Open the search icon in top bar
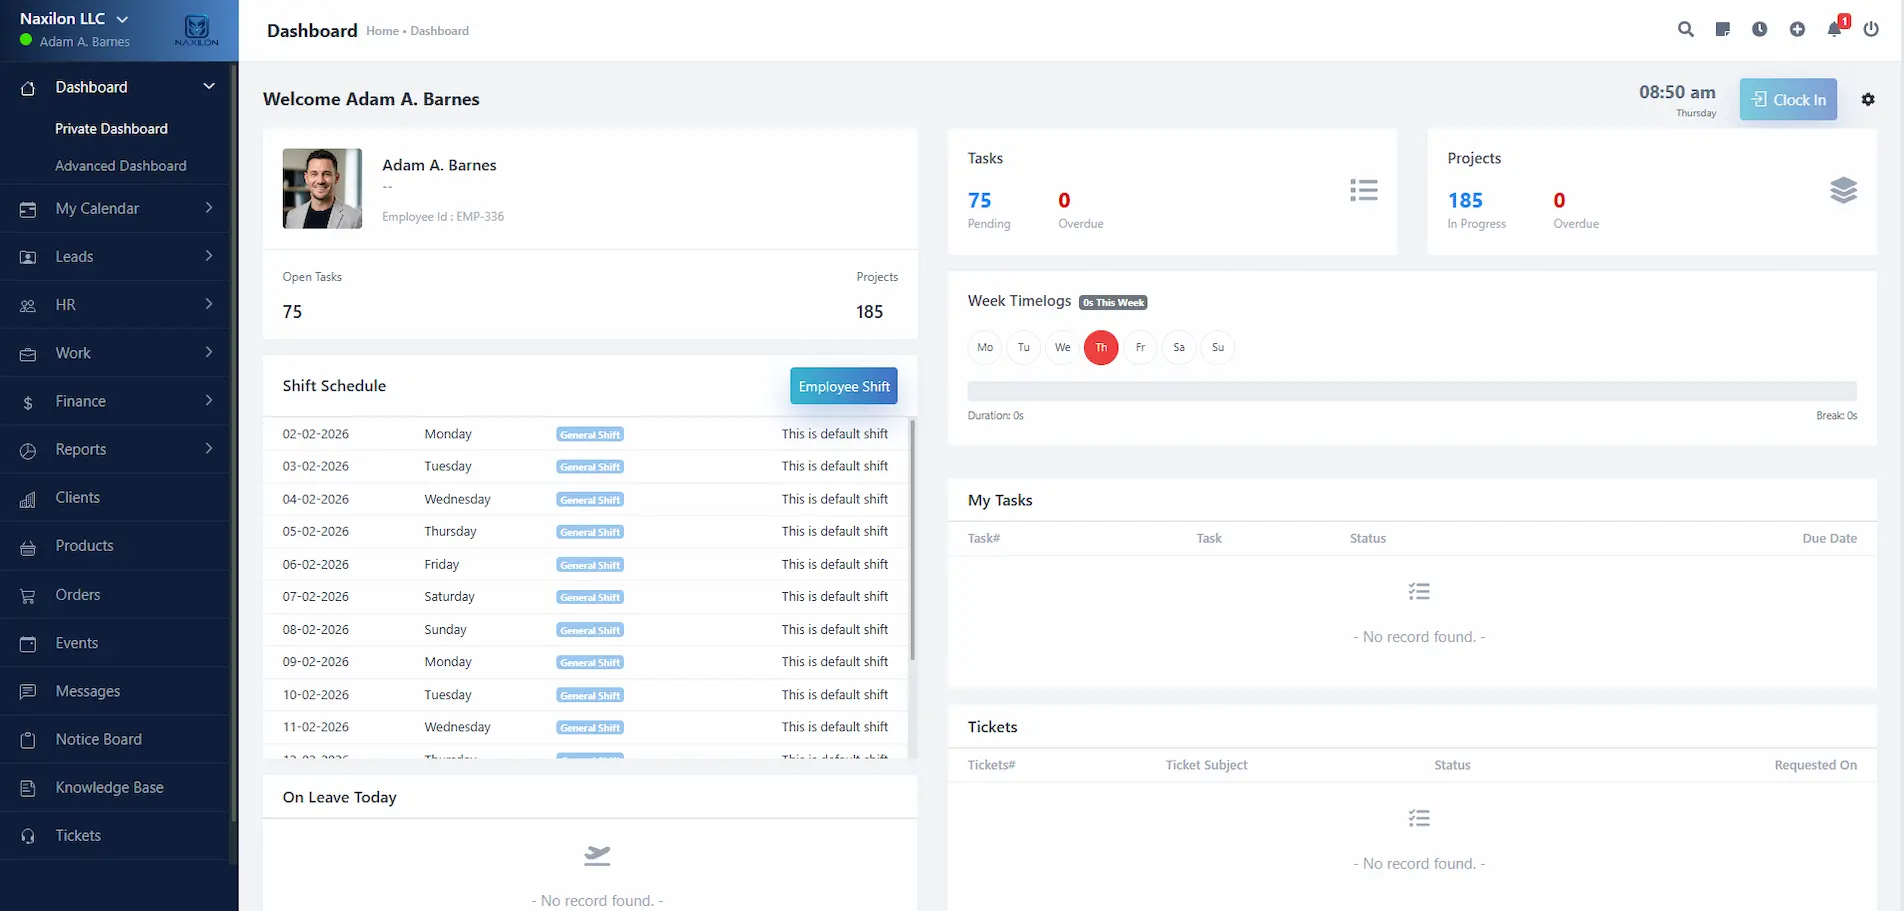Image resolution: width=1904 pixels, height=911 pixels. (x=1685, y=30)
